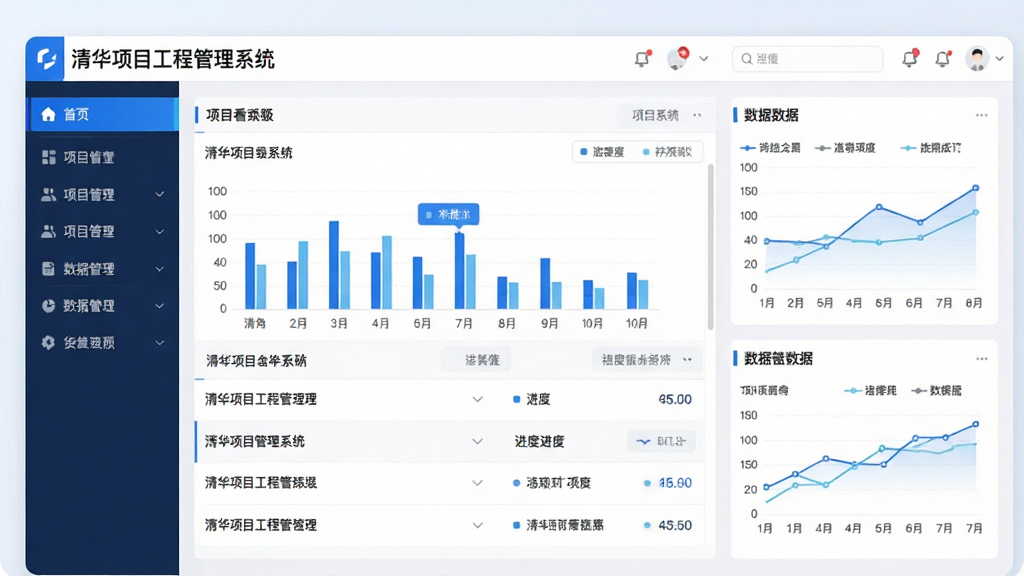Expand the chevron of the document icon sidebar row

pyautogui.click(x=159, y=269)
